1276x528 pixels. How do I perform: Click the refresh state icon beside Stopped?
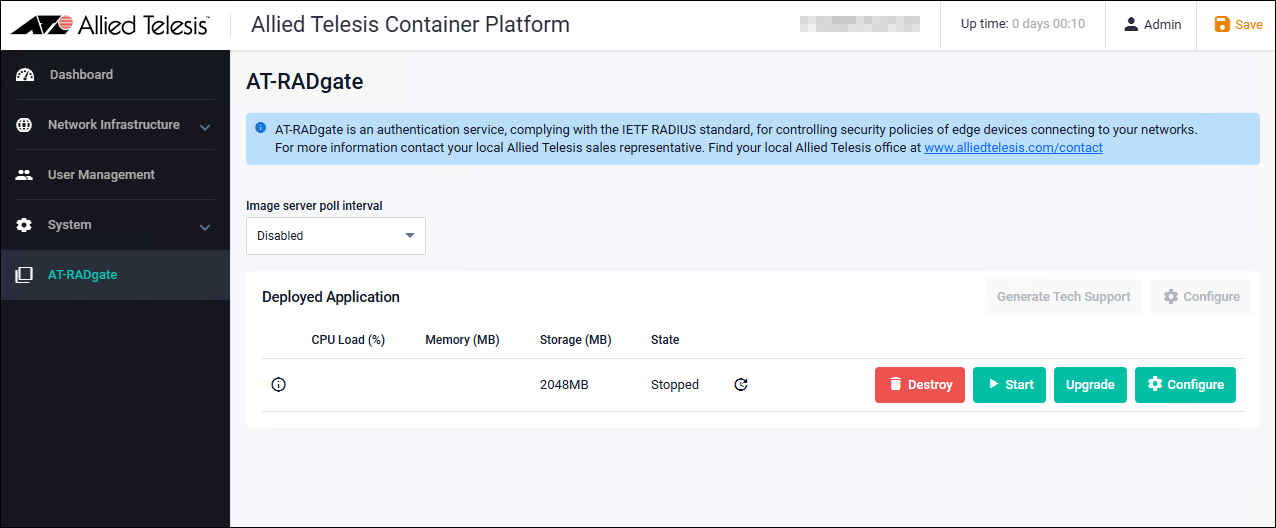[x=741, y=385]
